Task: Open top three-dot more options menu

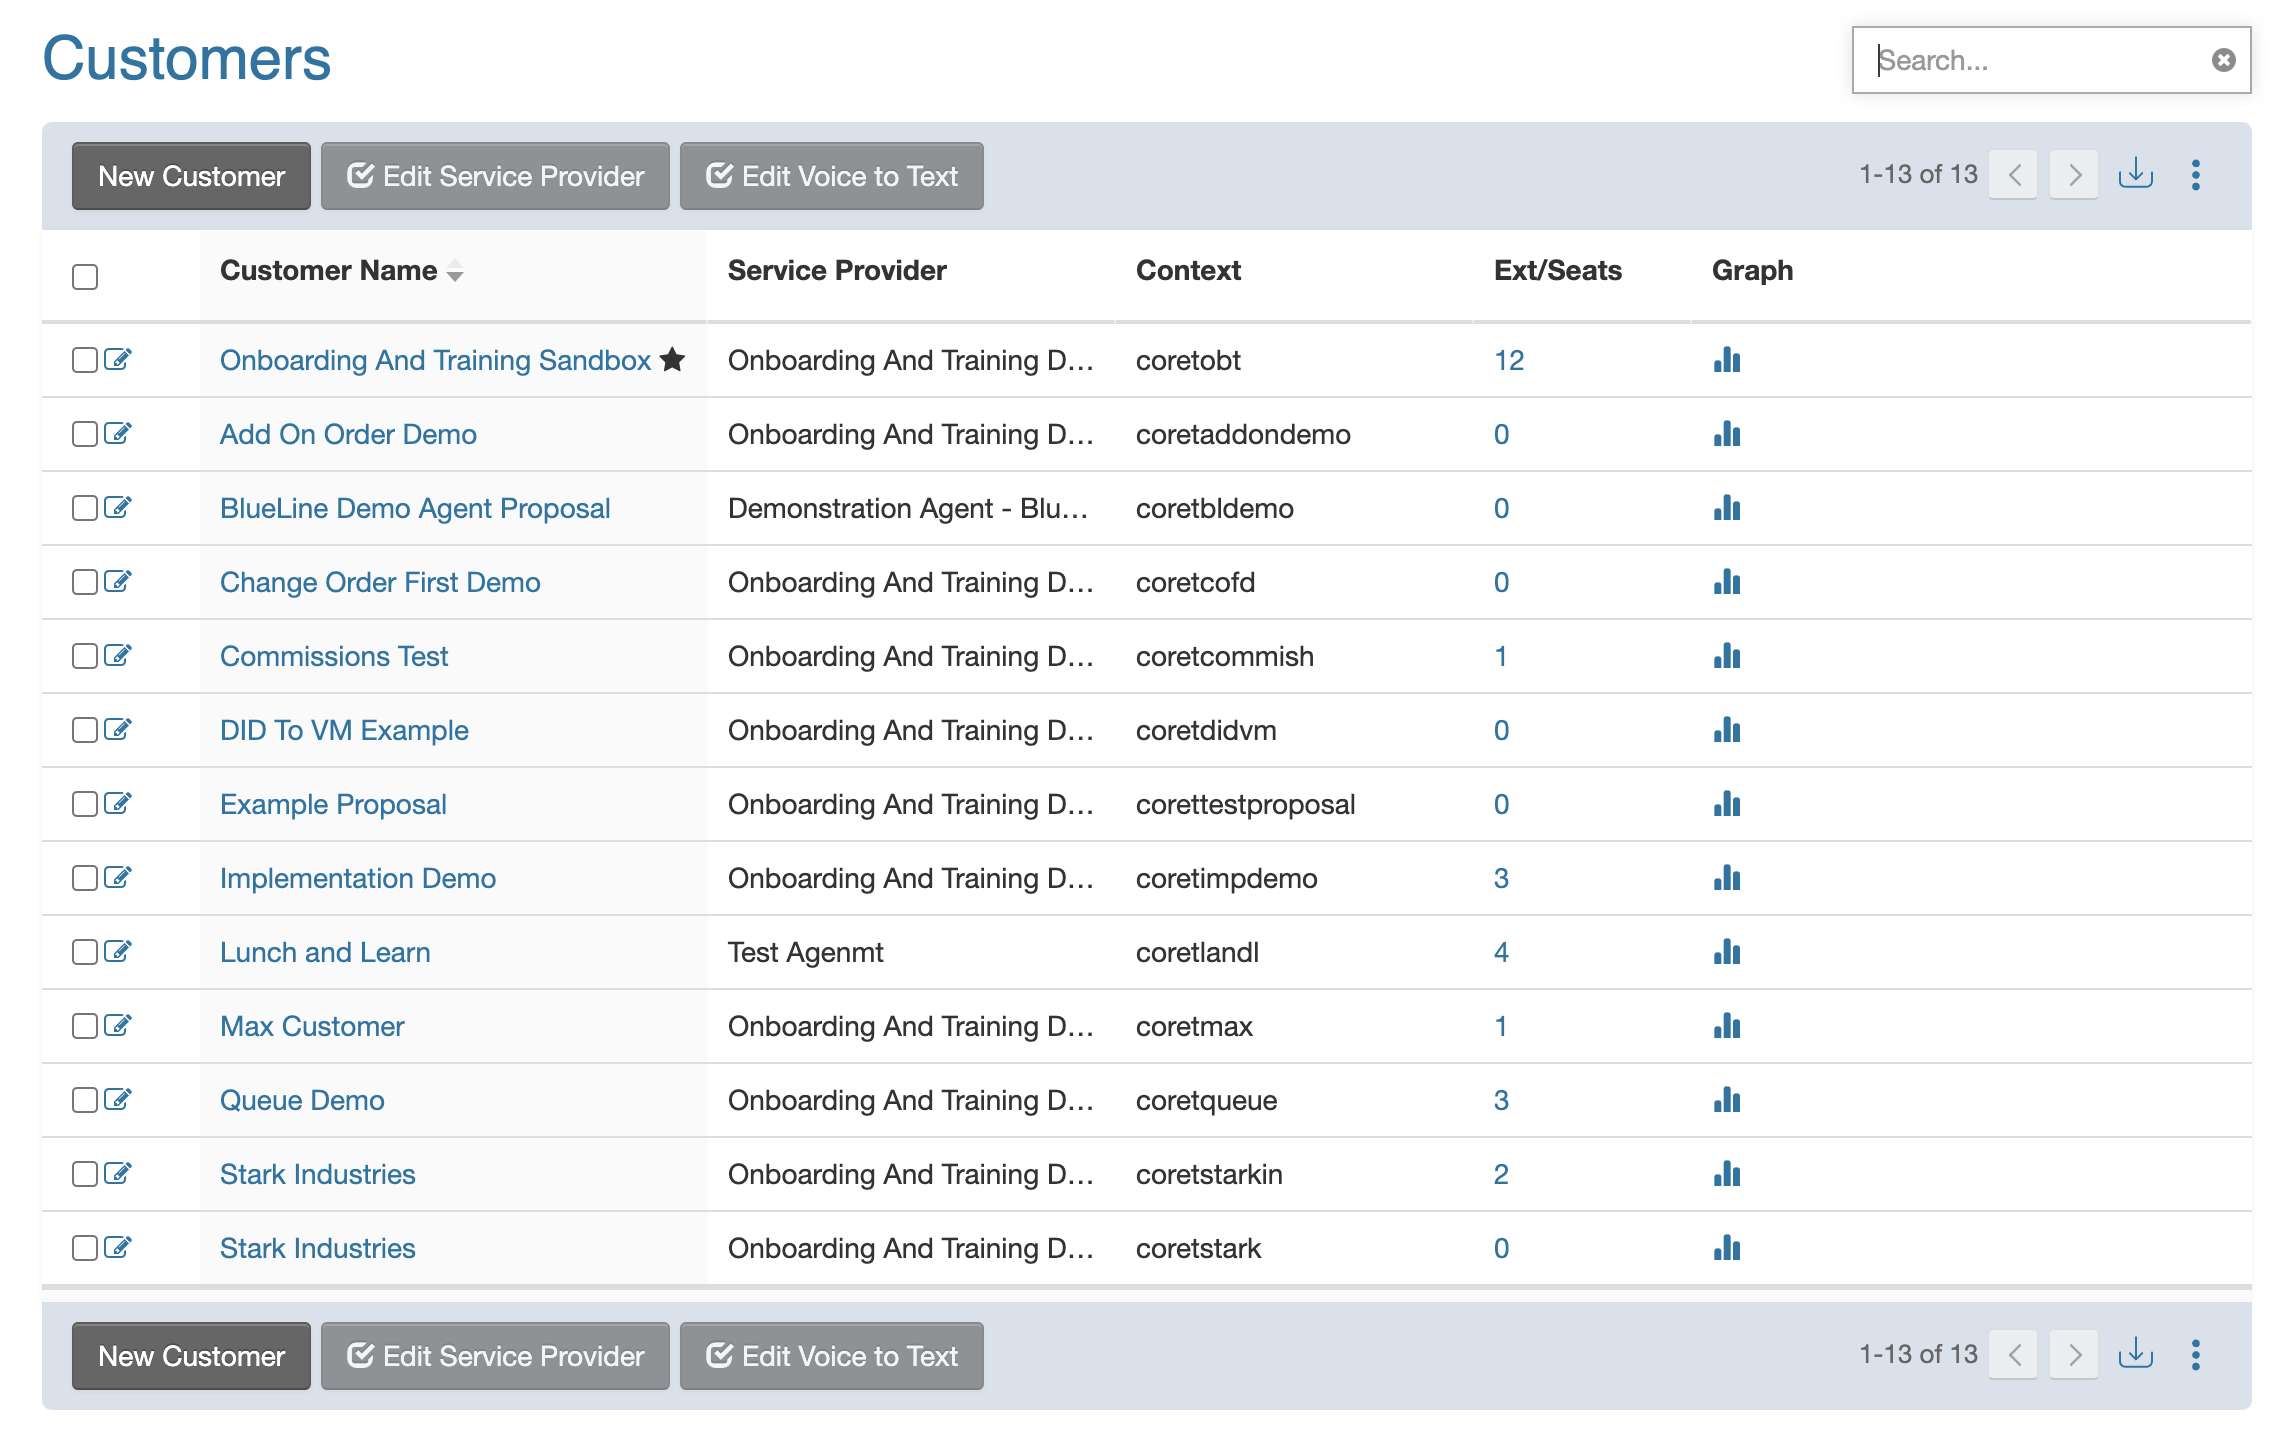Action: (x=2195, y=175)
